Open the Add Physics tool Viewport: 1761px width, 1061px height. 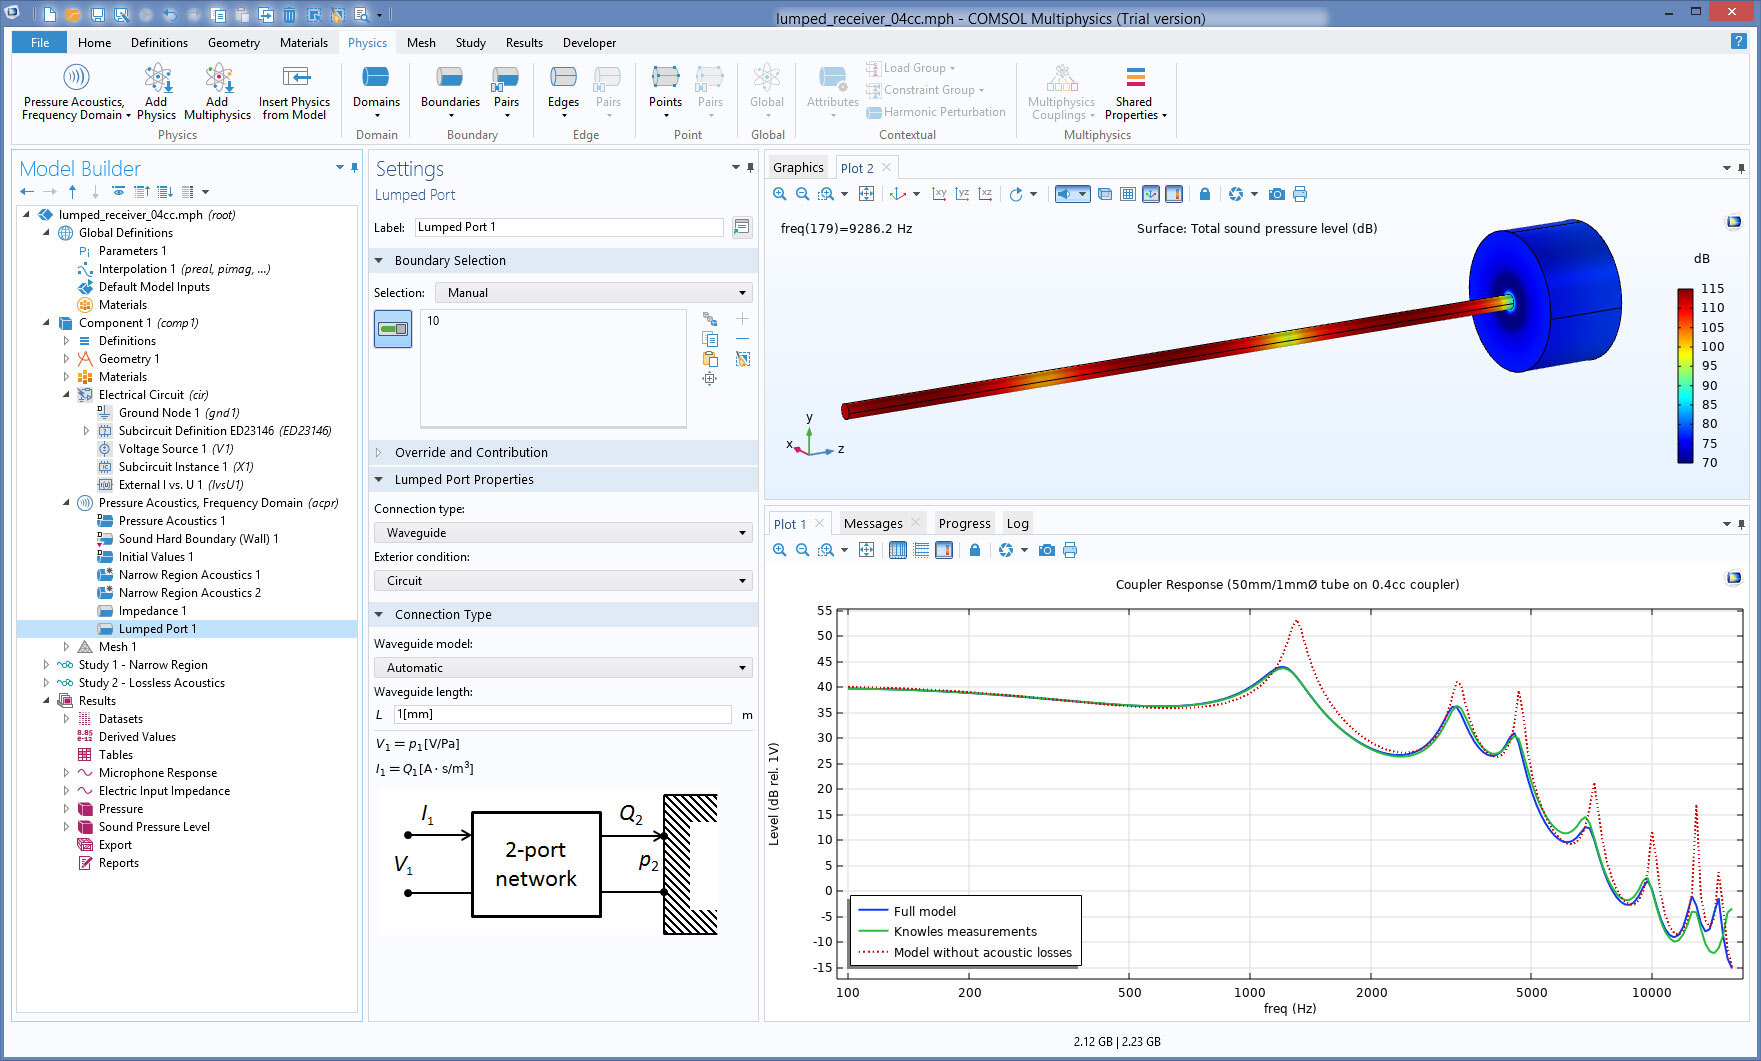tap(157, 90)
